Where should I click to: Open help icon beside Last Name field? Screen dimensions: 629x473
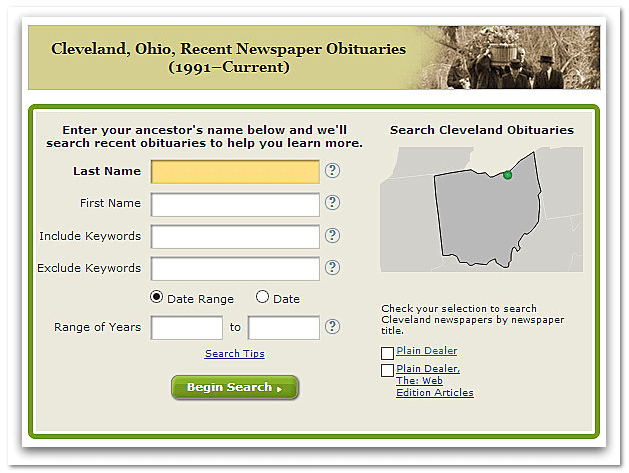[332, 171]
